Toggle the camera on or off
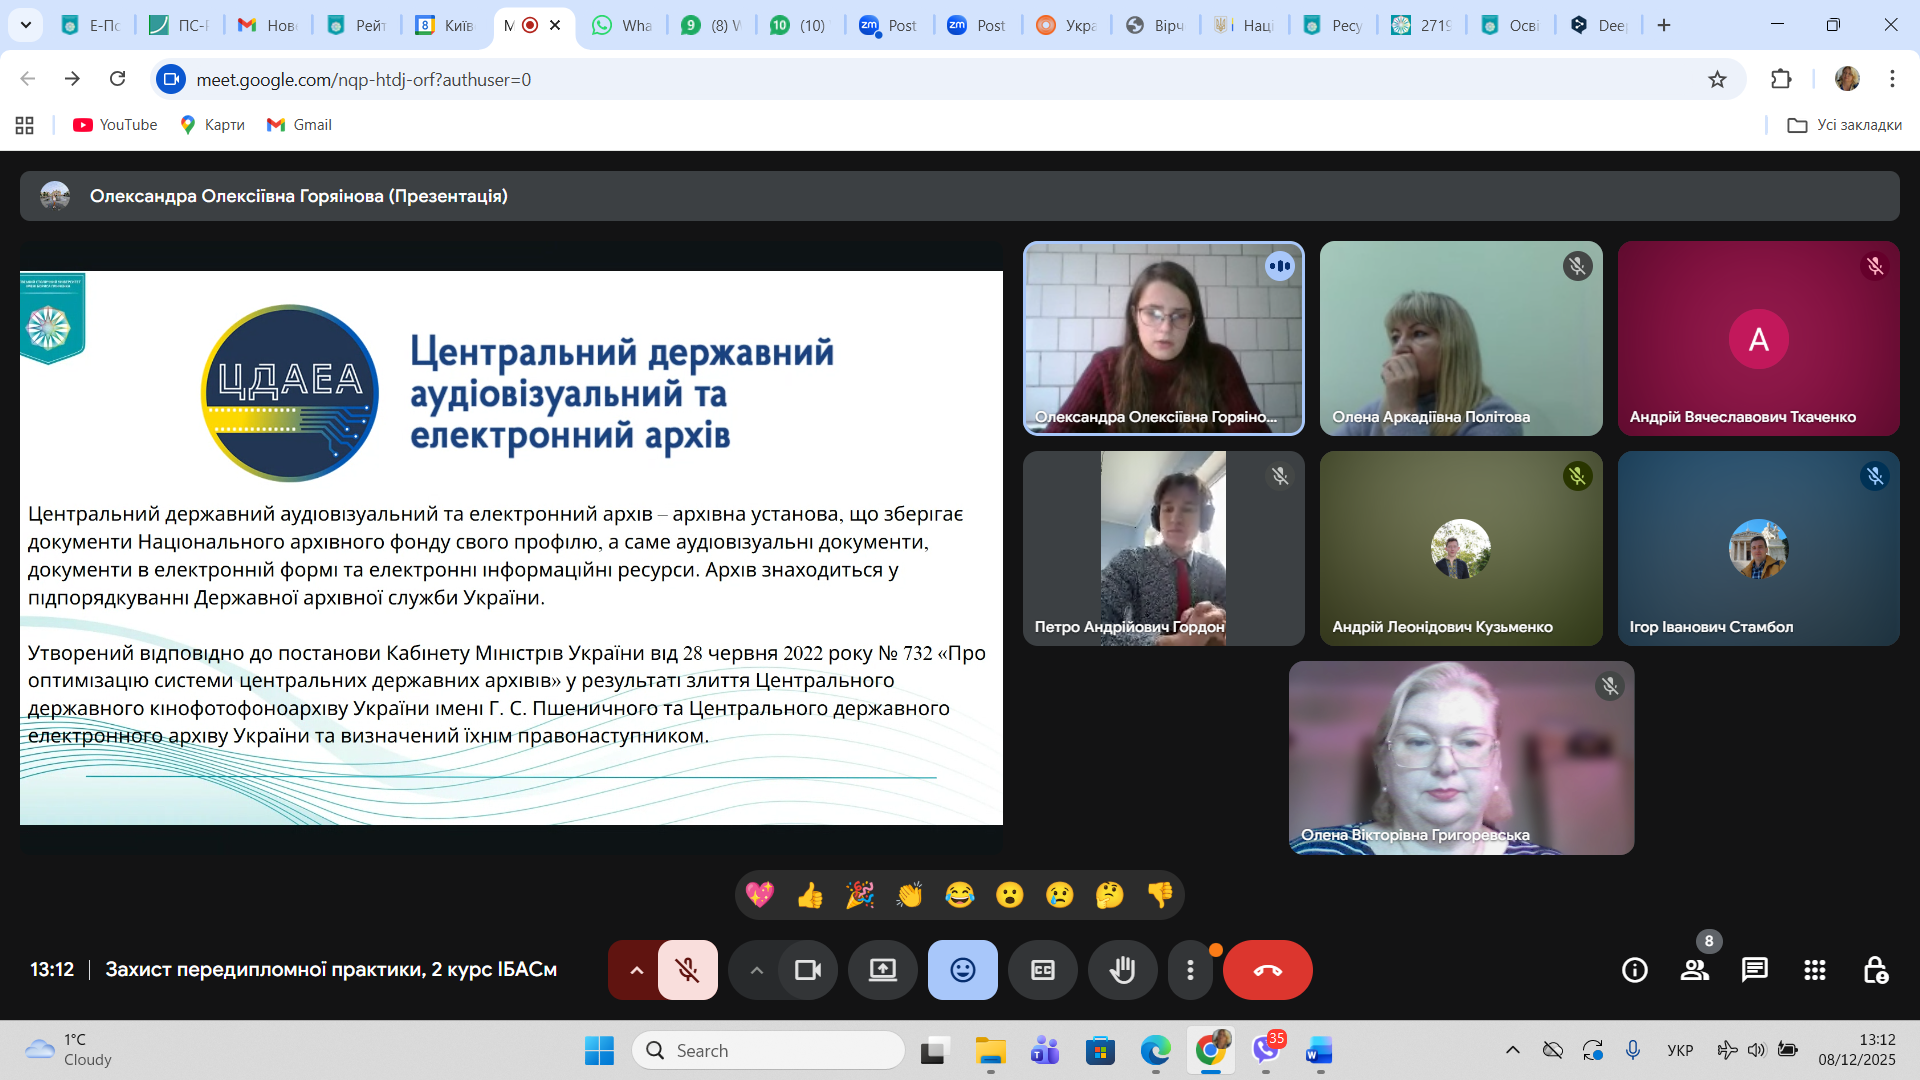 coord(807,970)
